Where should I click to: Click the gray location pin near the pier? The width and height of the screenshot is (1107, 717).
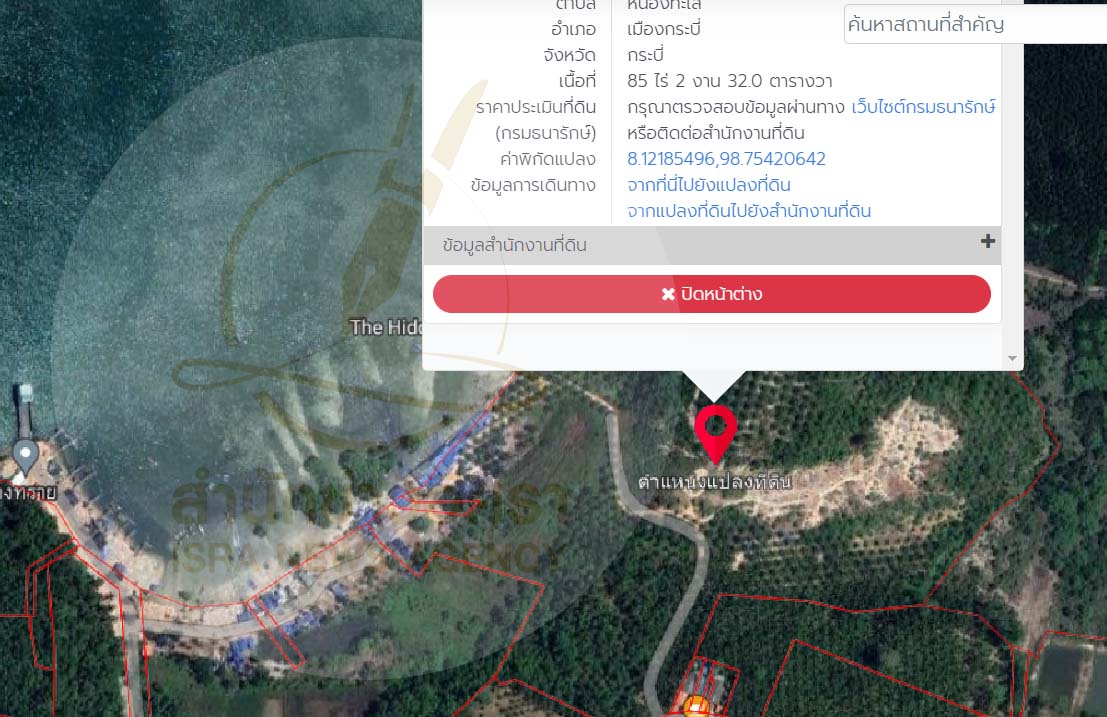click(25, 456)
